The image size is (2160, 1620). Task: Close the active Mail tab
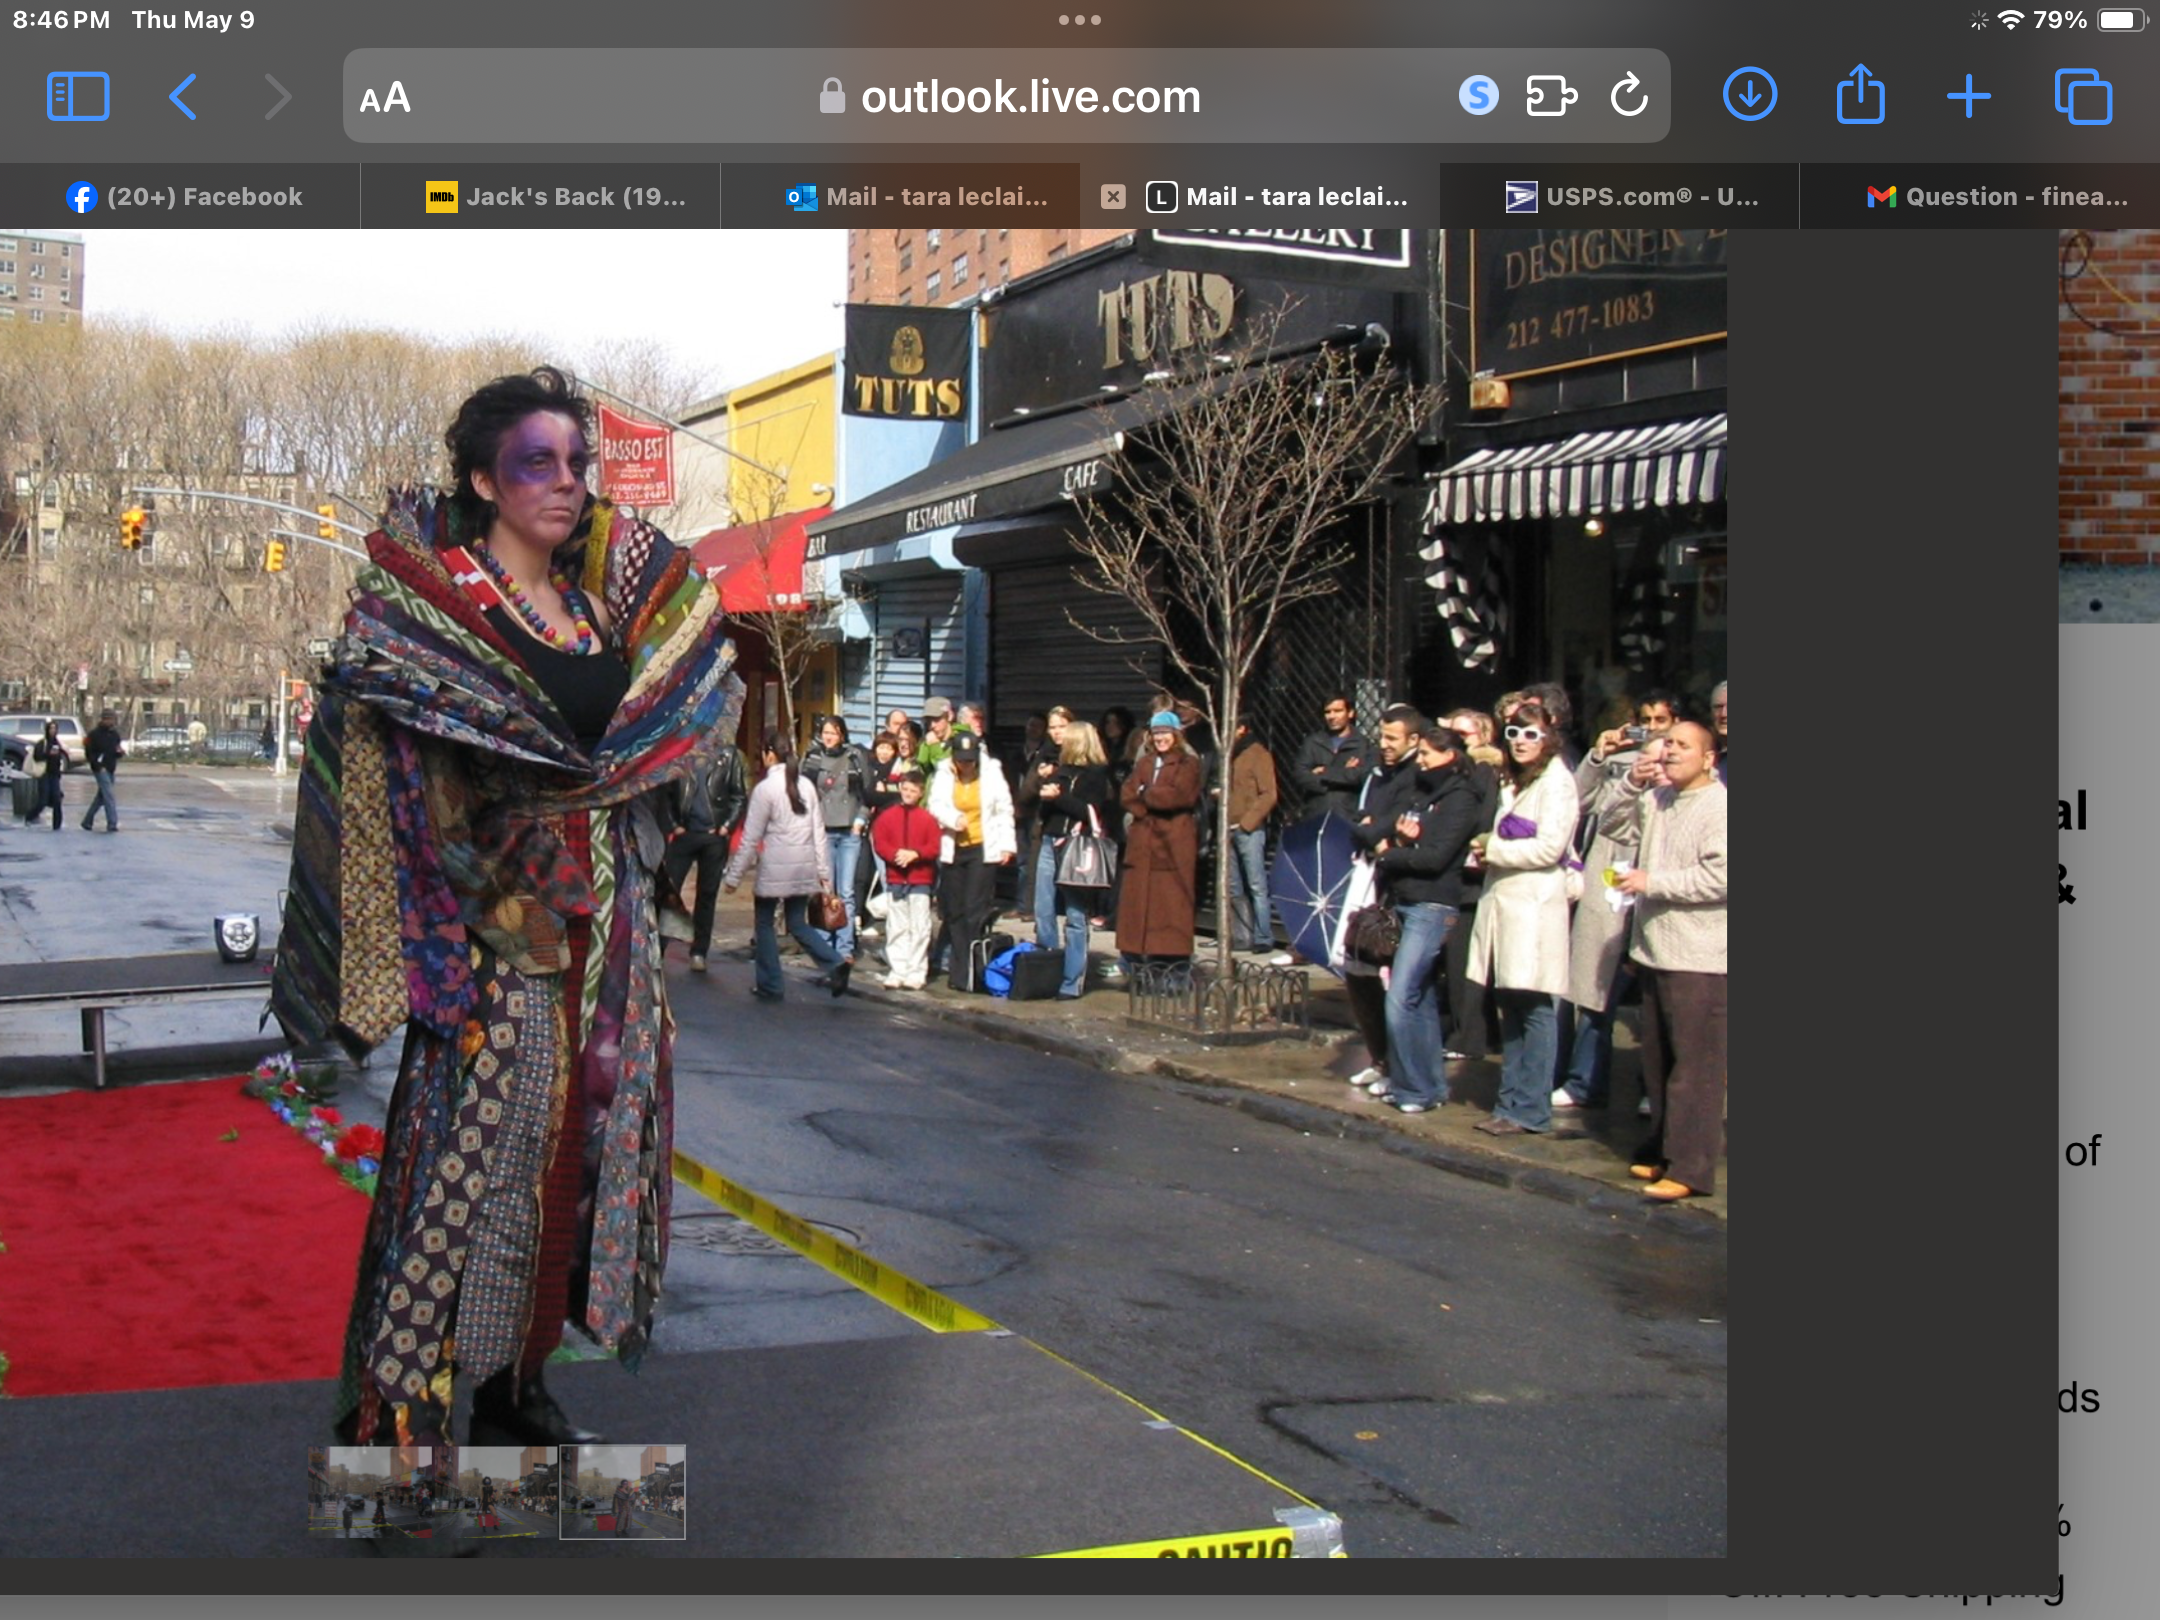click(1113, 197)
